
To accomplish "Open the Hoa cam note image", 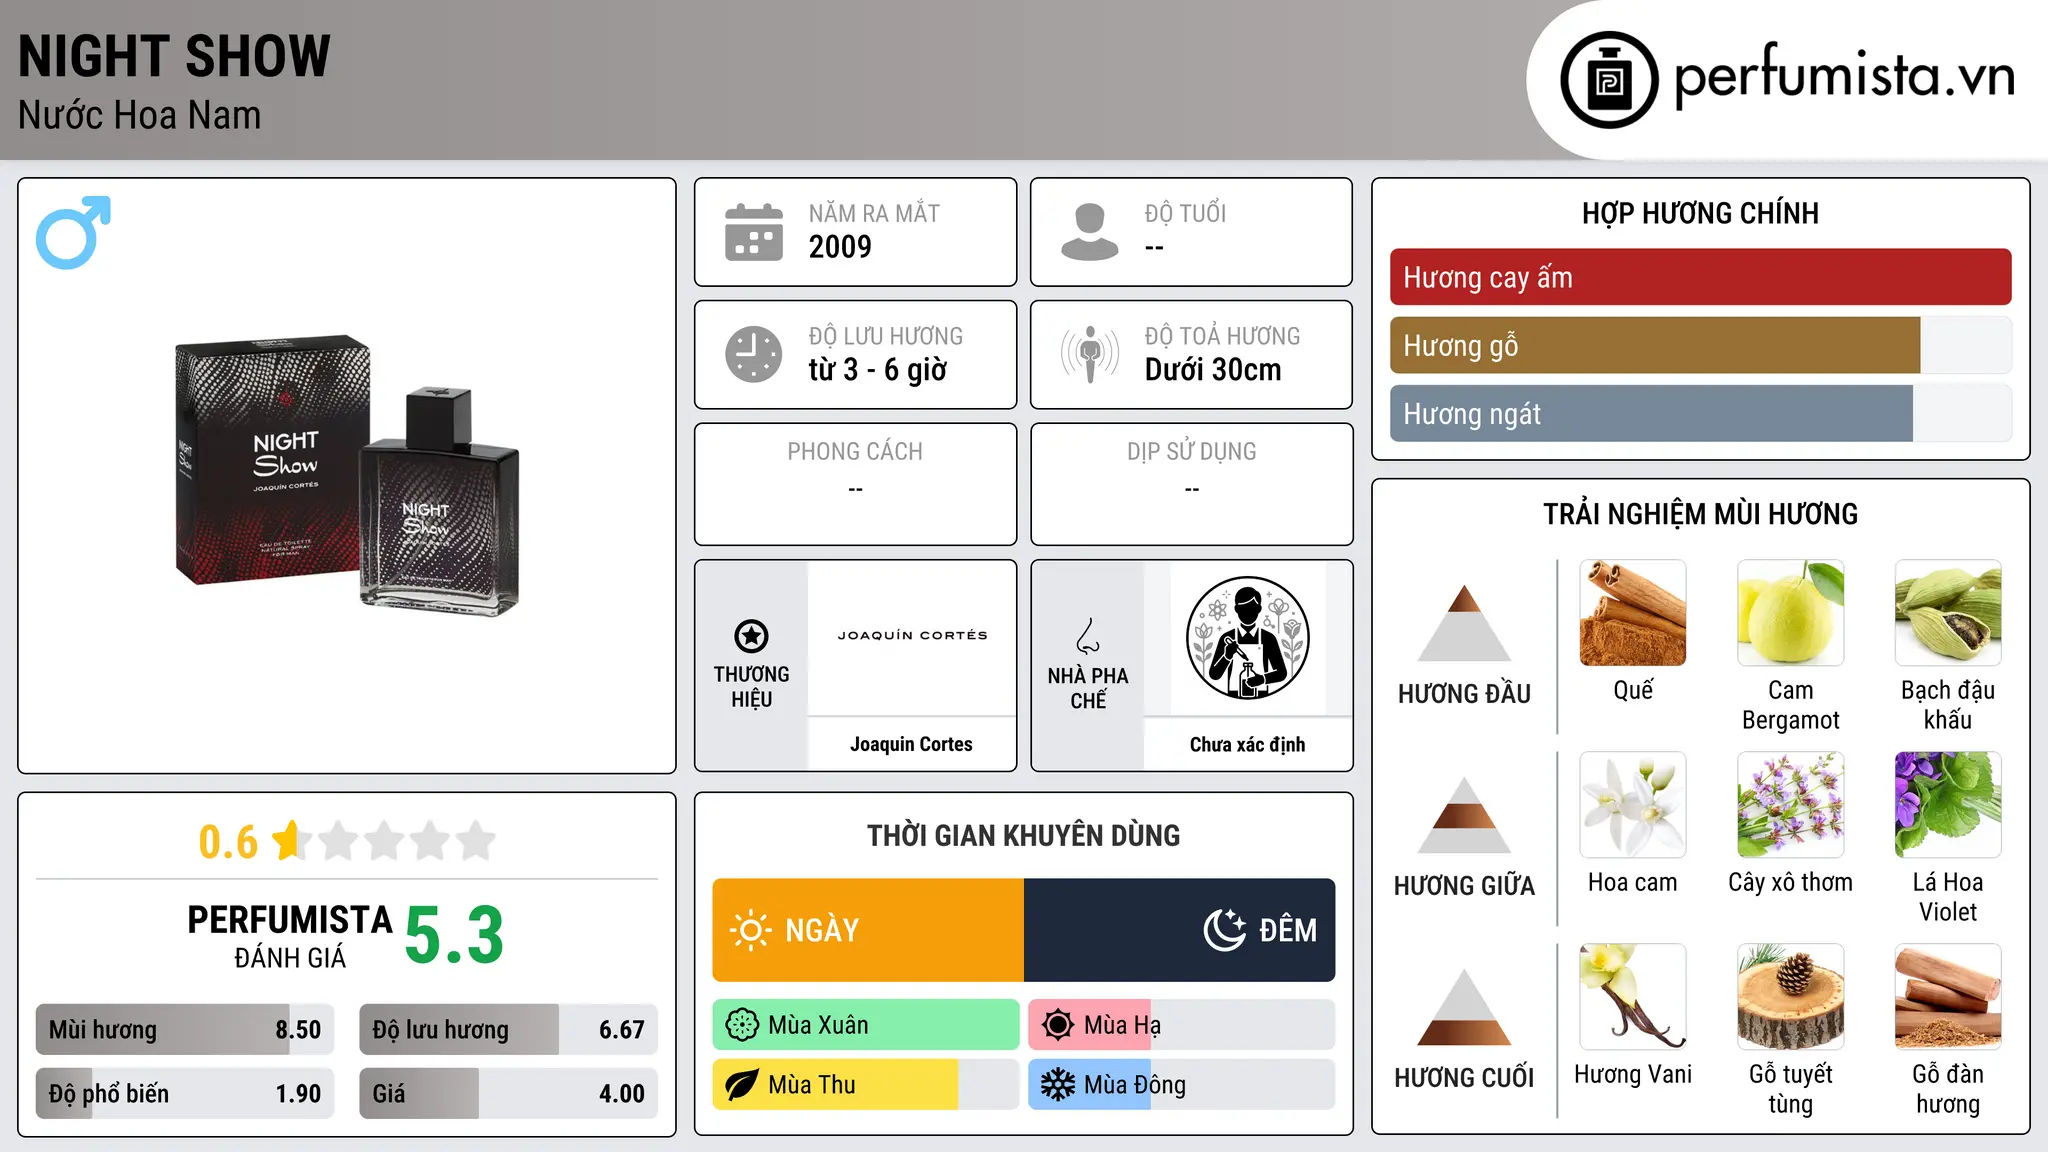I will tap(1633, 805).
